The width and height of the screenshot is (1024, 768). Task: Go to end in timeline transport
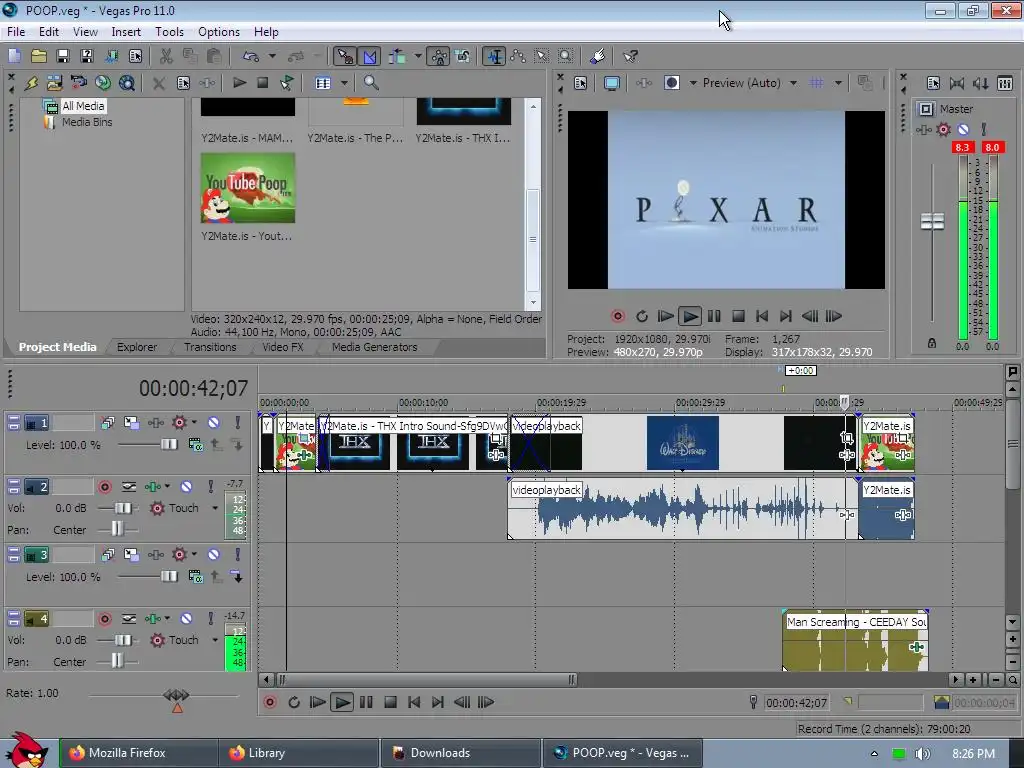438,702
